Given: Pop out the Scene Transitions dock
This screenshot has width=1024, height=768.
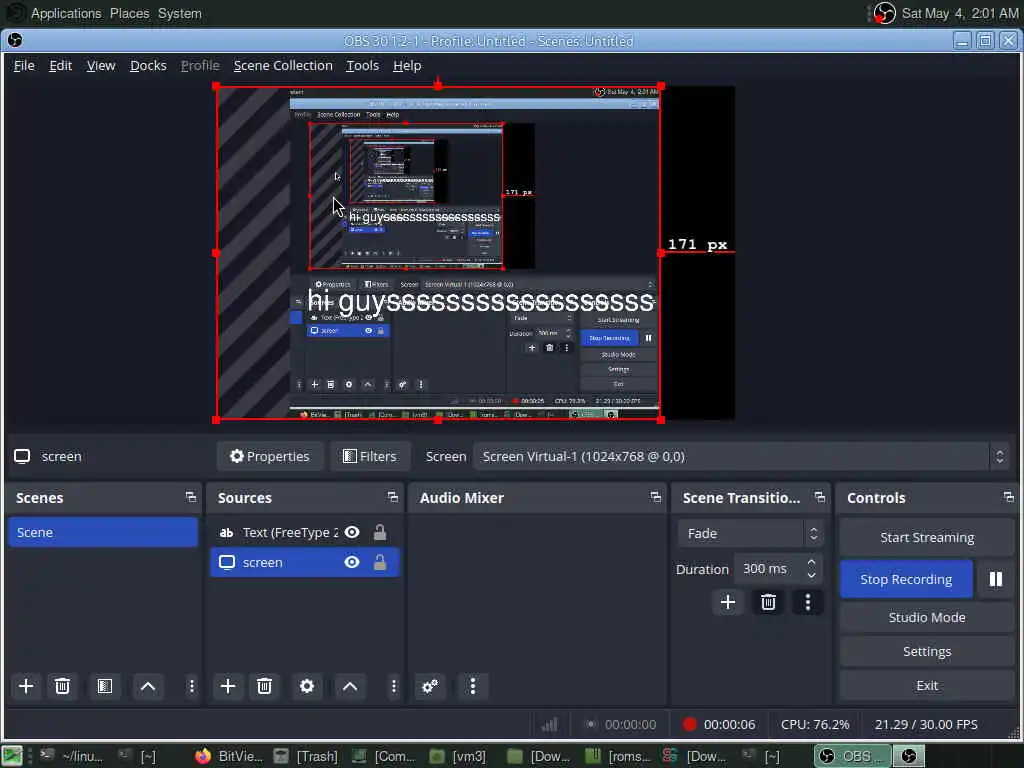Looking at the screenshot, I should (820, 498).
